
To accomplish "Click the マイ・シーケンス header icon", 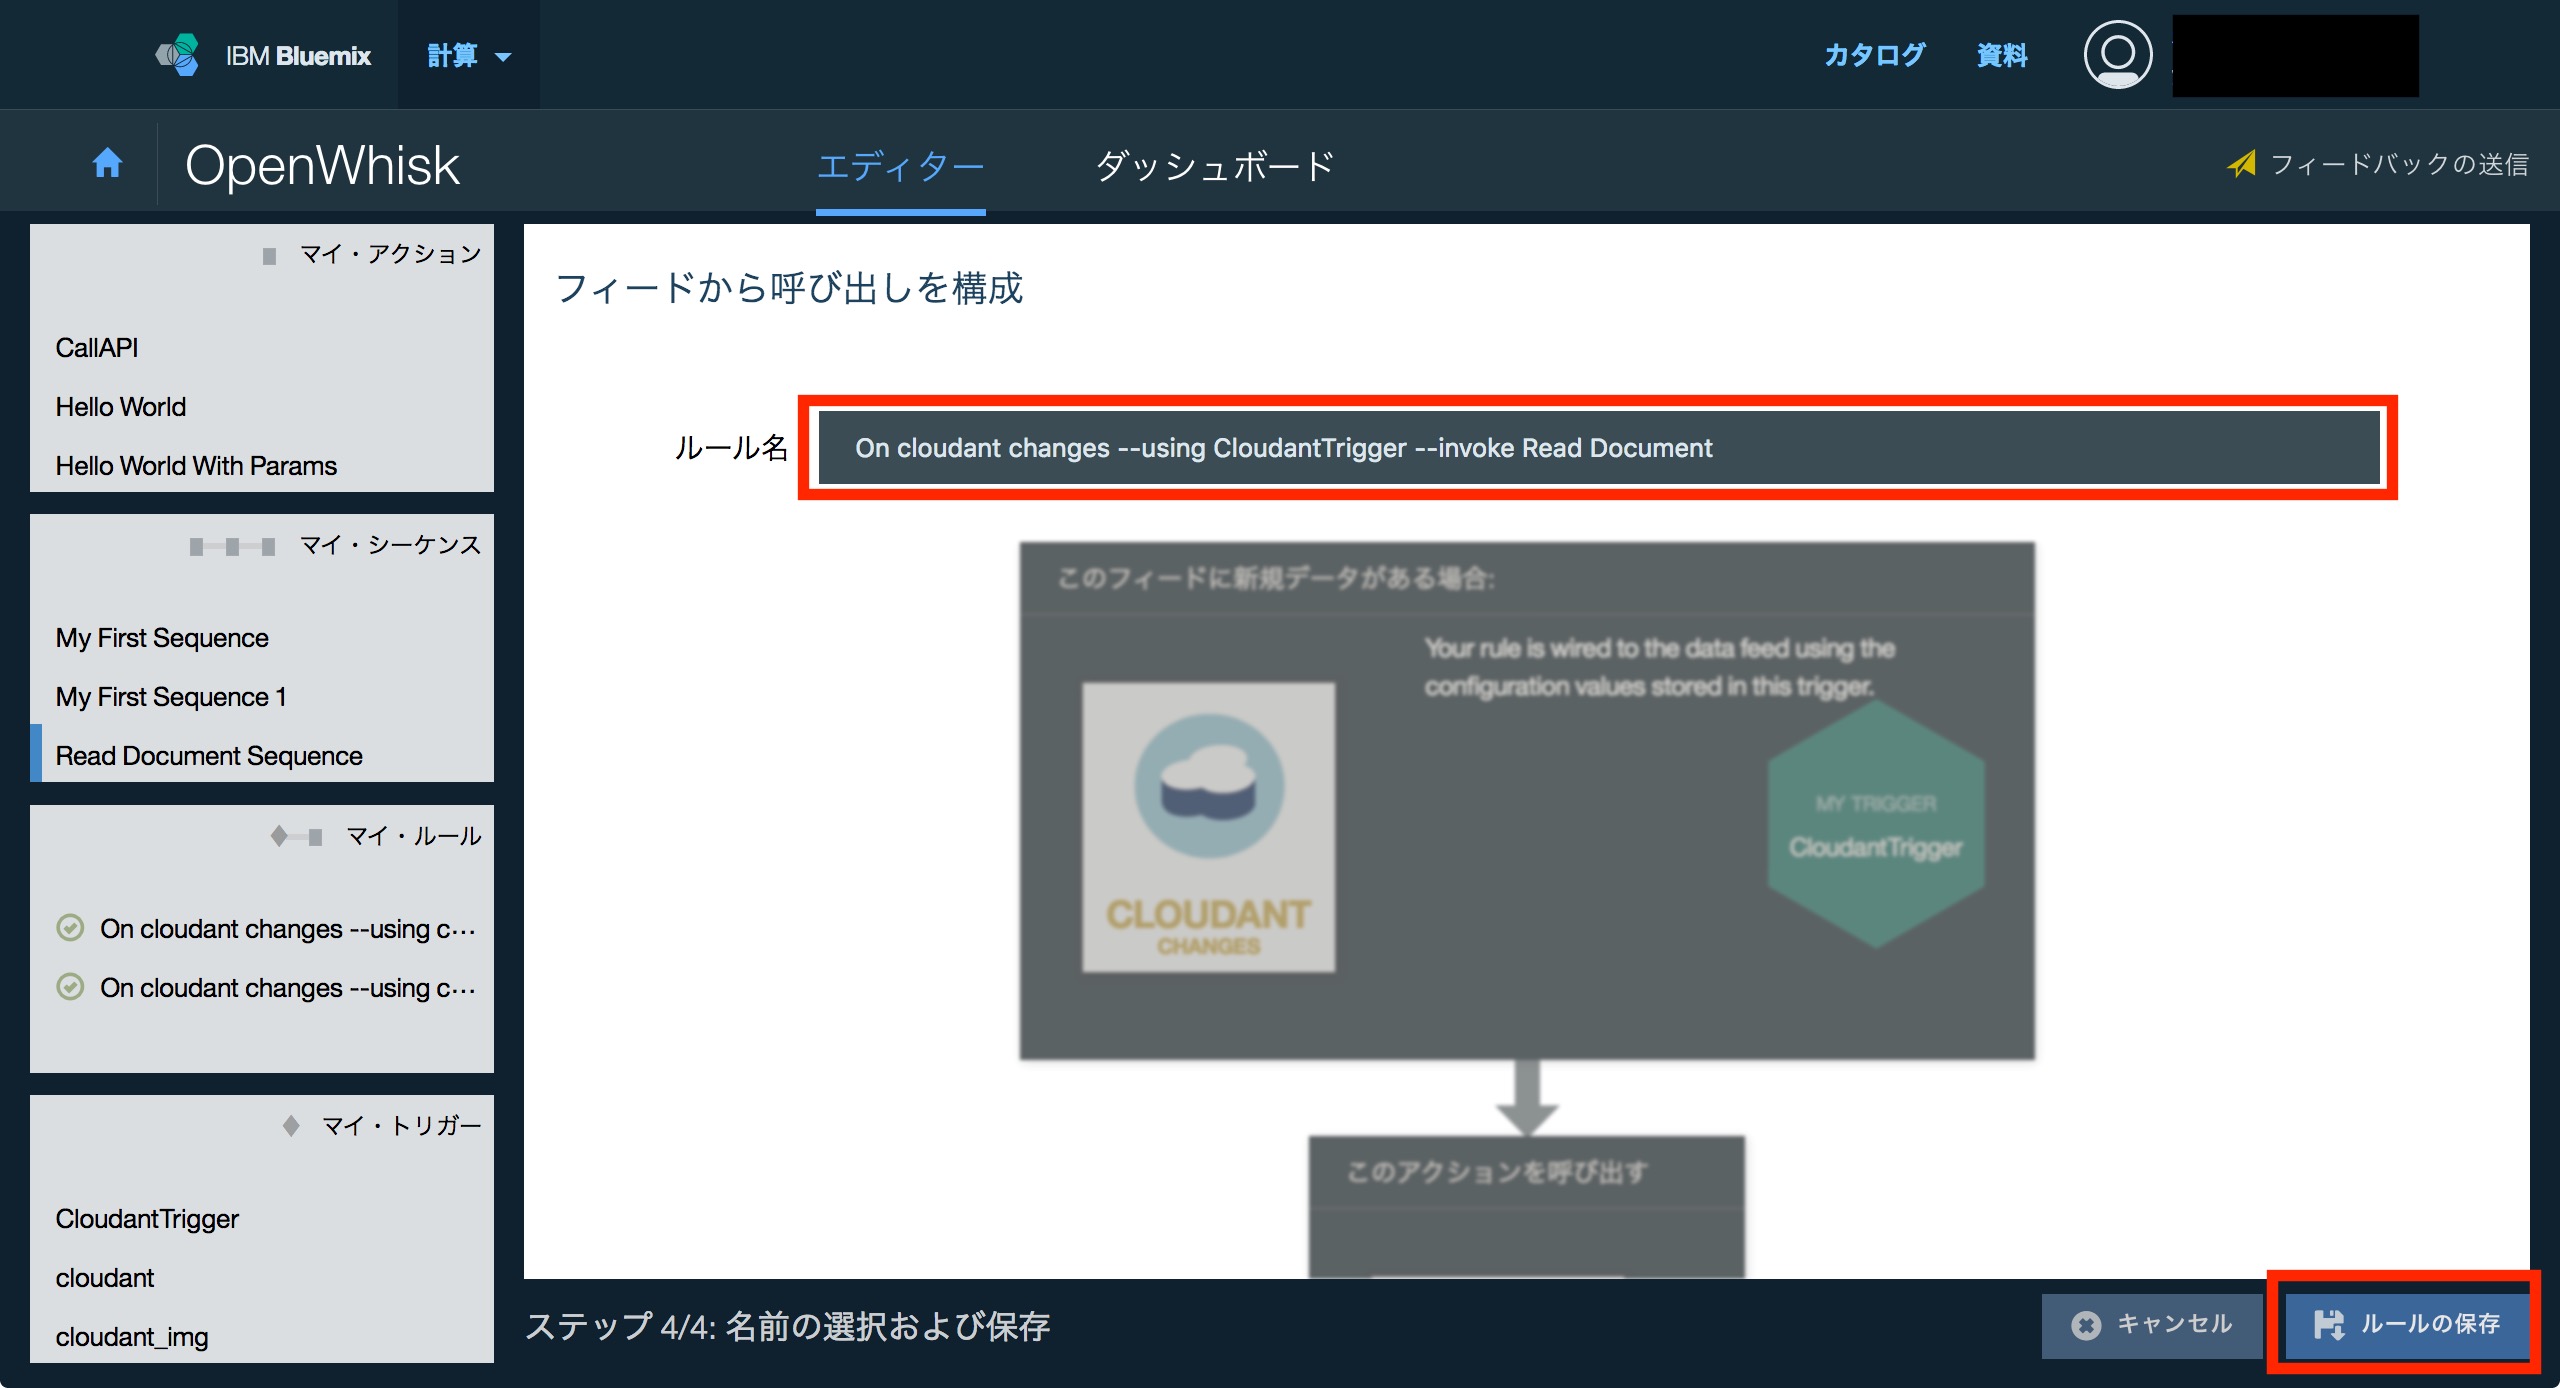I will (x=232, y=546).
